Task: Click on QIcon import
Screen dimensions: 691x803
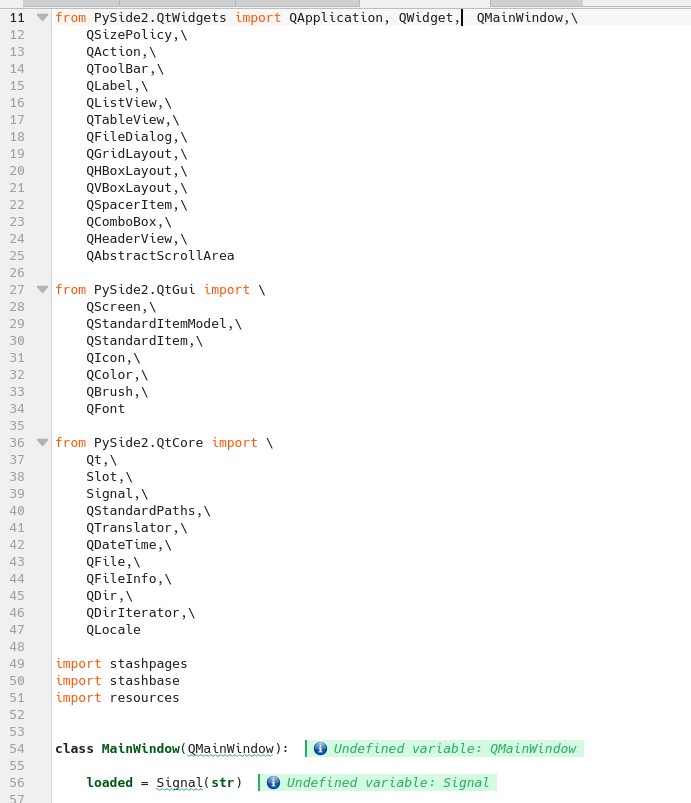Action: [x=106, y=357]
